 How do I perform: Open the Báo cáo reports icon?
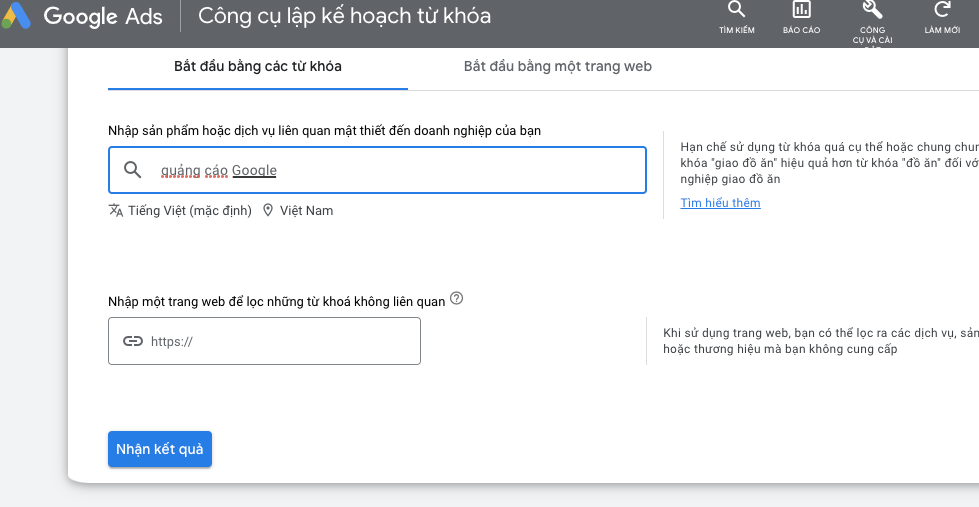[x=802, y=9]
